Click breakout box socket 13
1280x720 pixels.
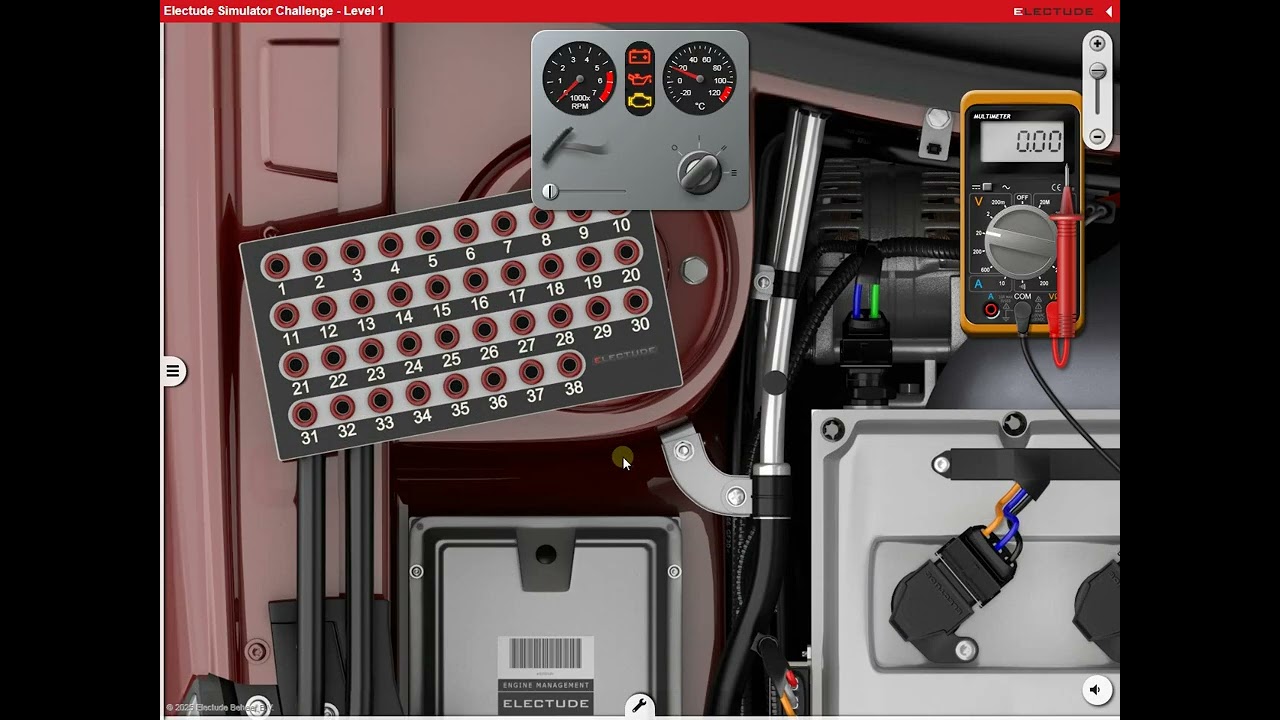362,301
